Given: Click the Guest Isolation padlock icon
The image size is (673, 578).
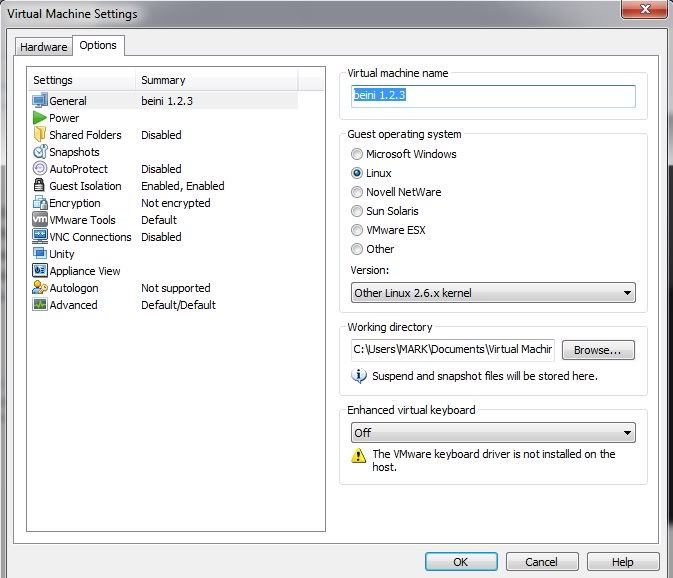Looking at the screenshot, I should click(x=39, y=185).
